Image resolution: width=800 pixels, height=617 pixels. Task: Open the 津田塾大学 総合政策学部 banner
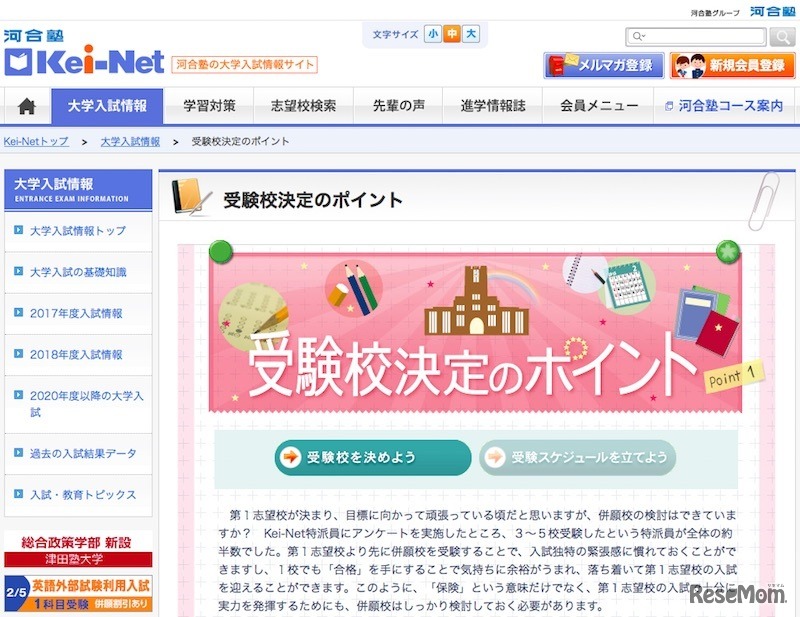[78, 550]
